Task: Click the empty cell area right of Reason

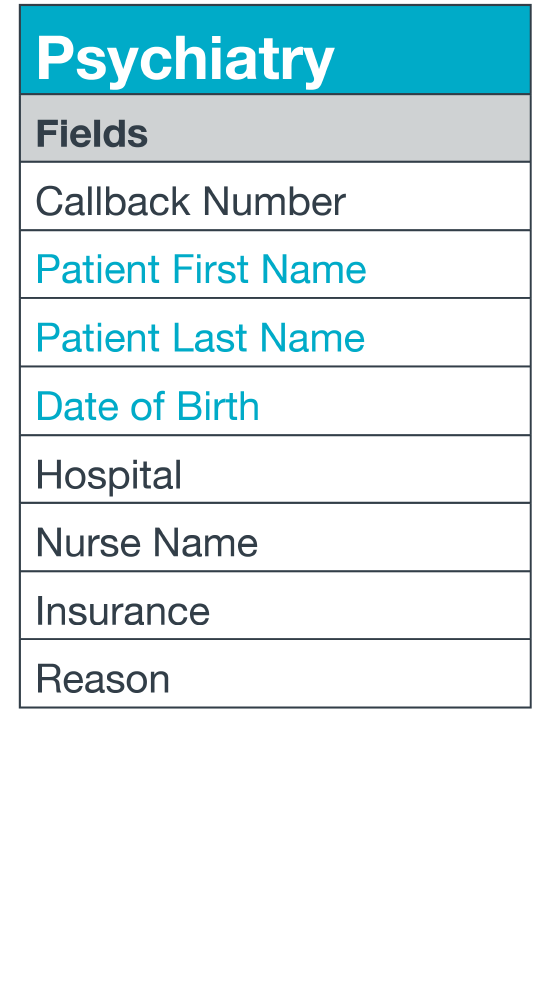Action: coord(350,674)
